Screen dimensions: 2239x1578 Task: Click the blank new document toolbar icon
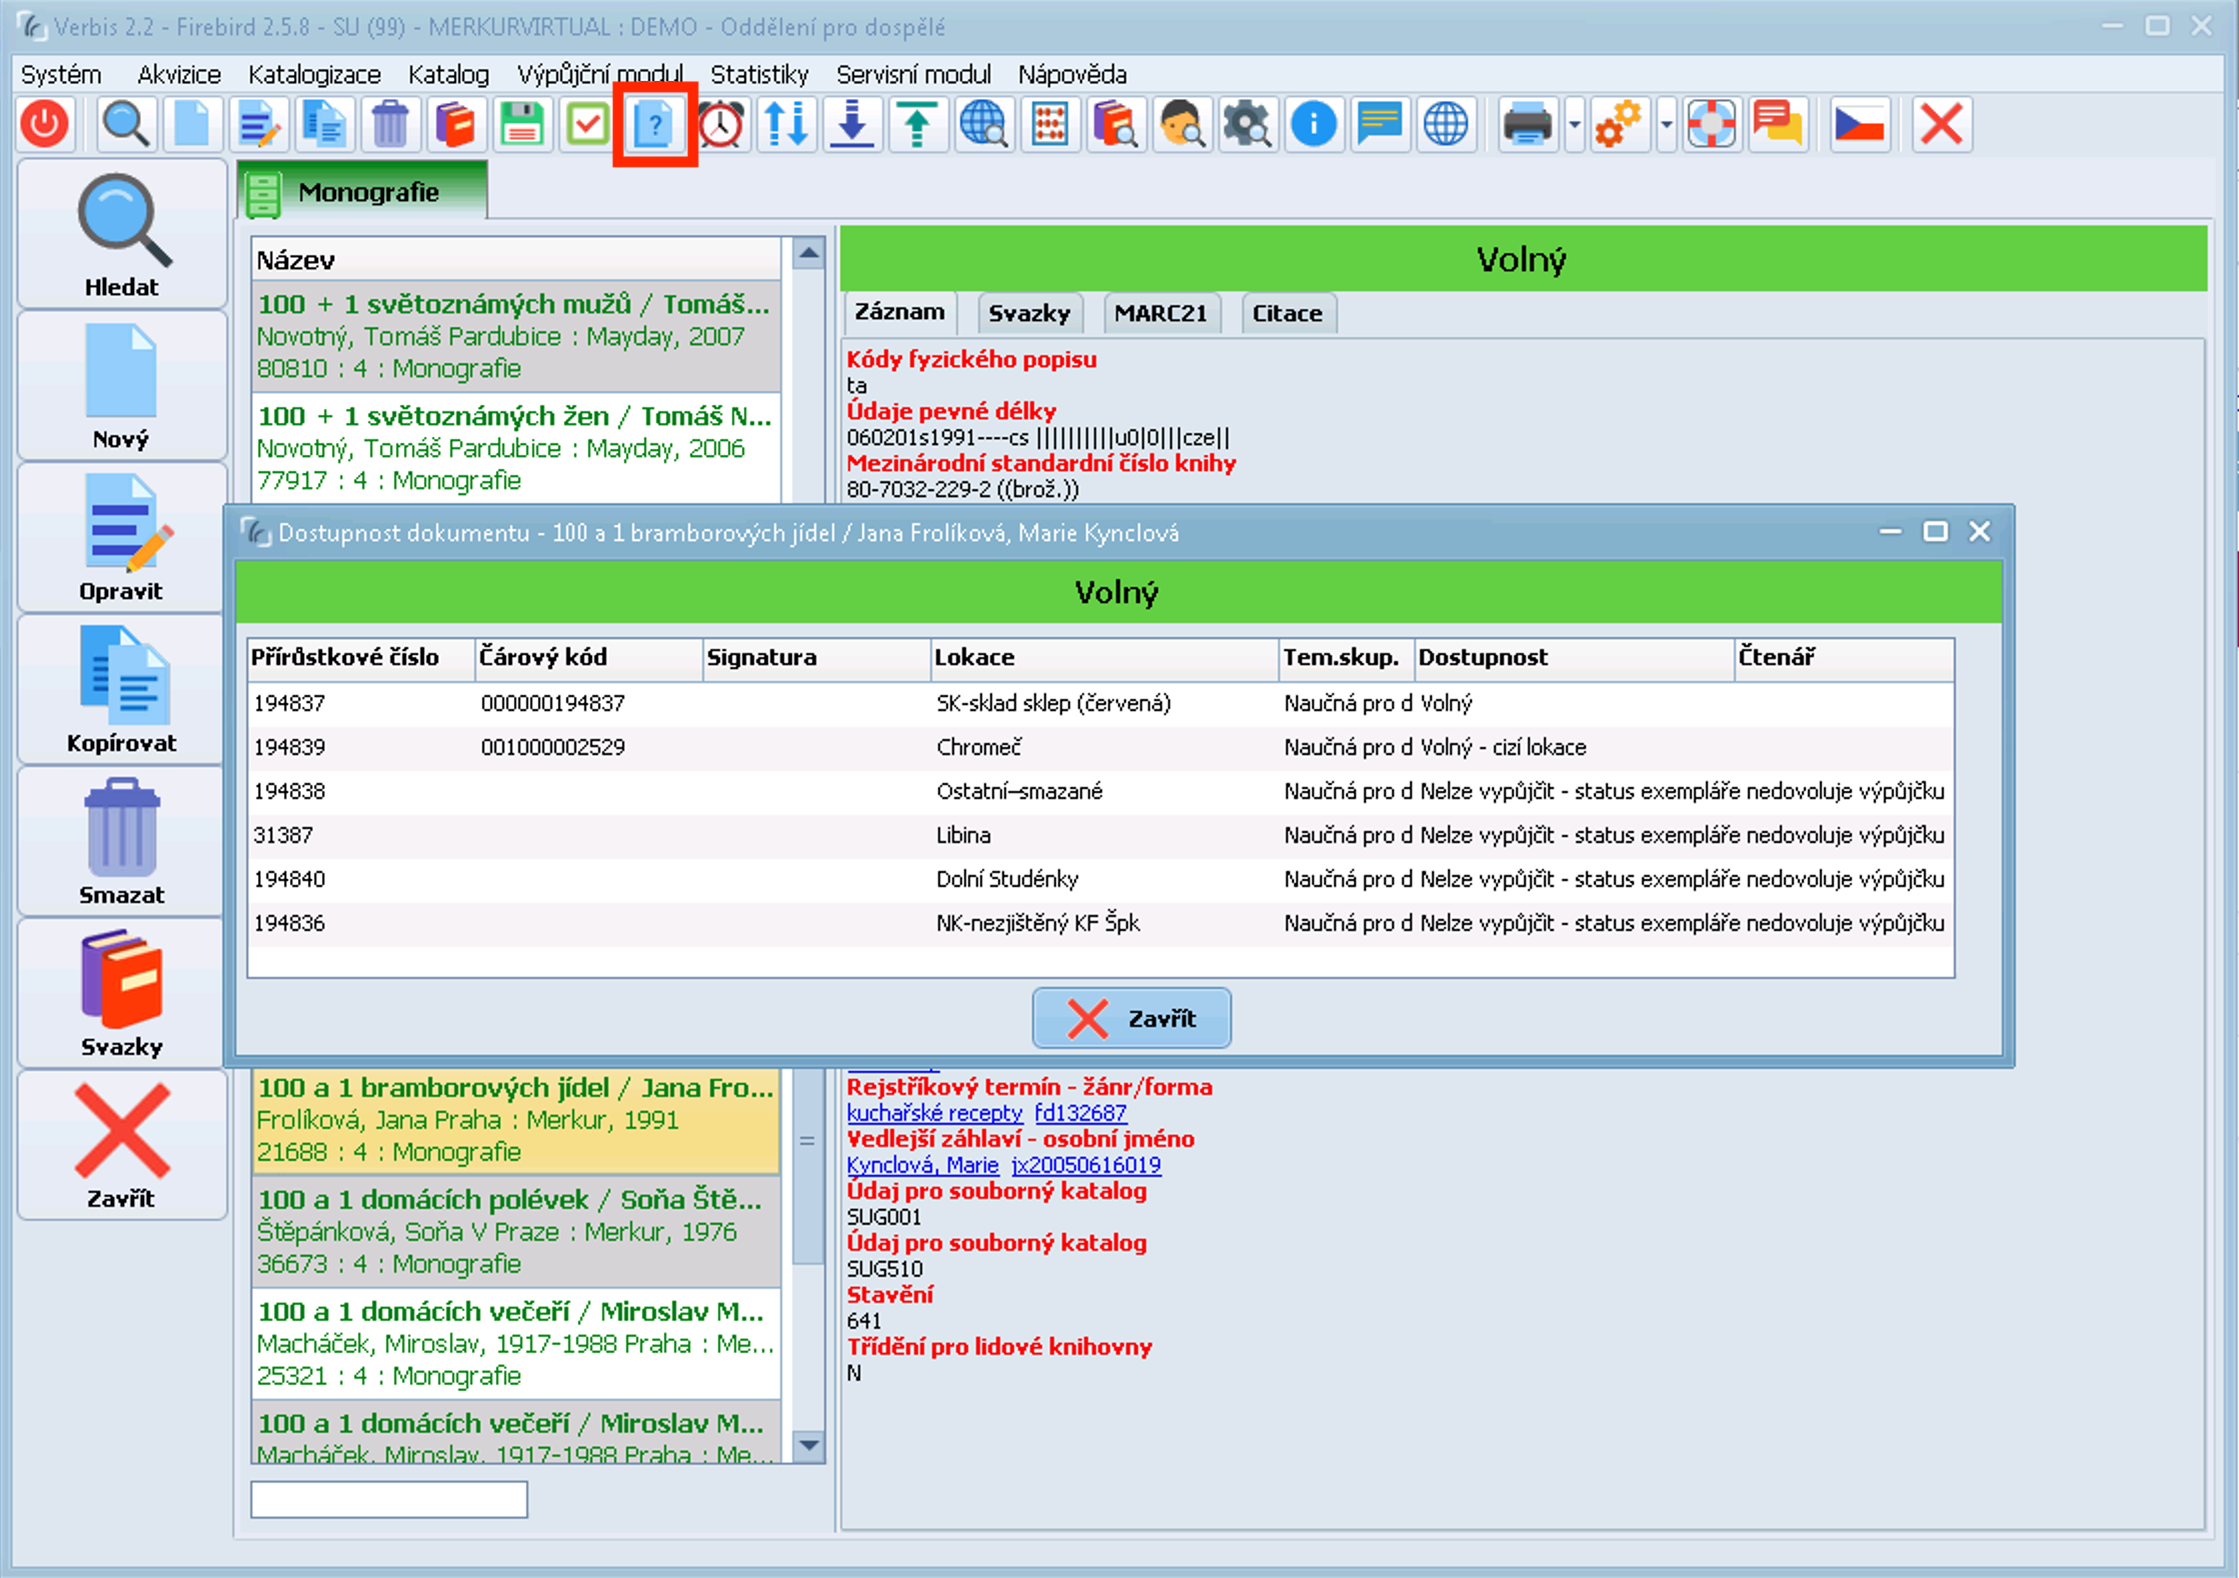click(192, 125)
